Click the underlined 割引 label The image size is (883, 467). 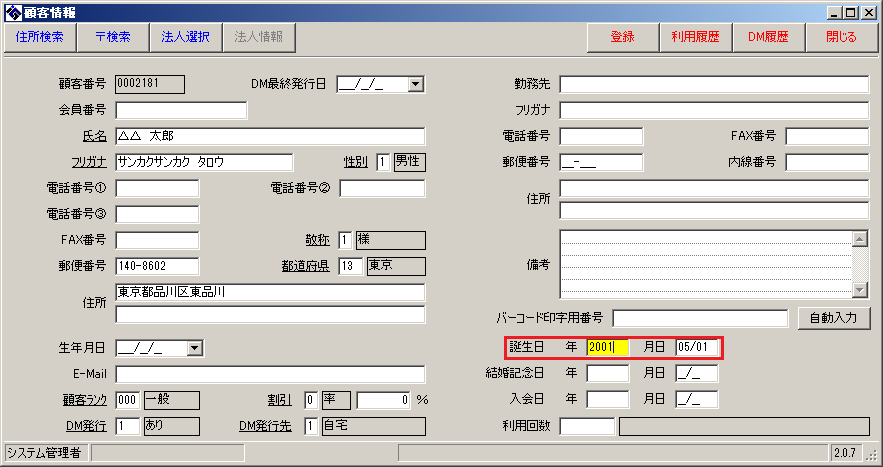279,400
